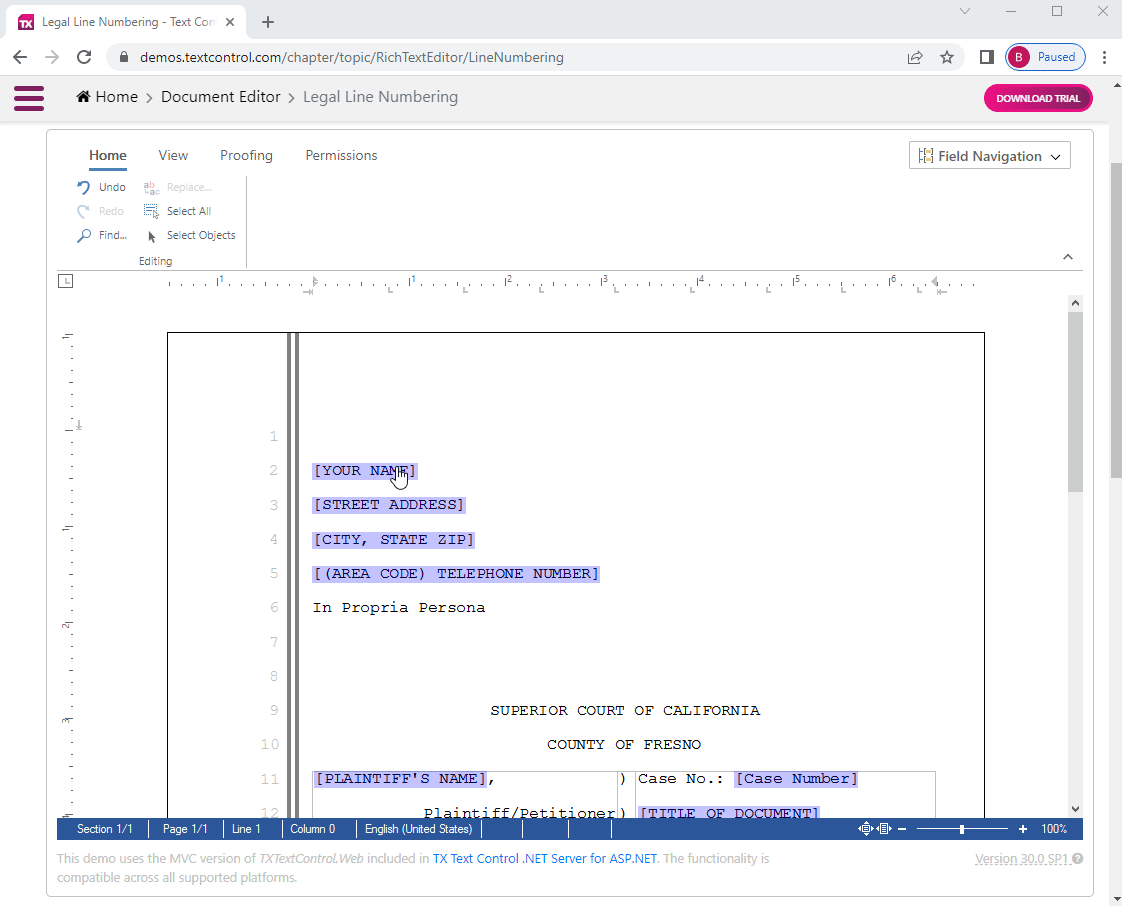Viewport: 1122px width, 906px height.
Task: Go back with the browser back arrow
Action: [x=20, y=57]
